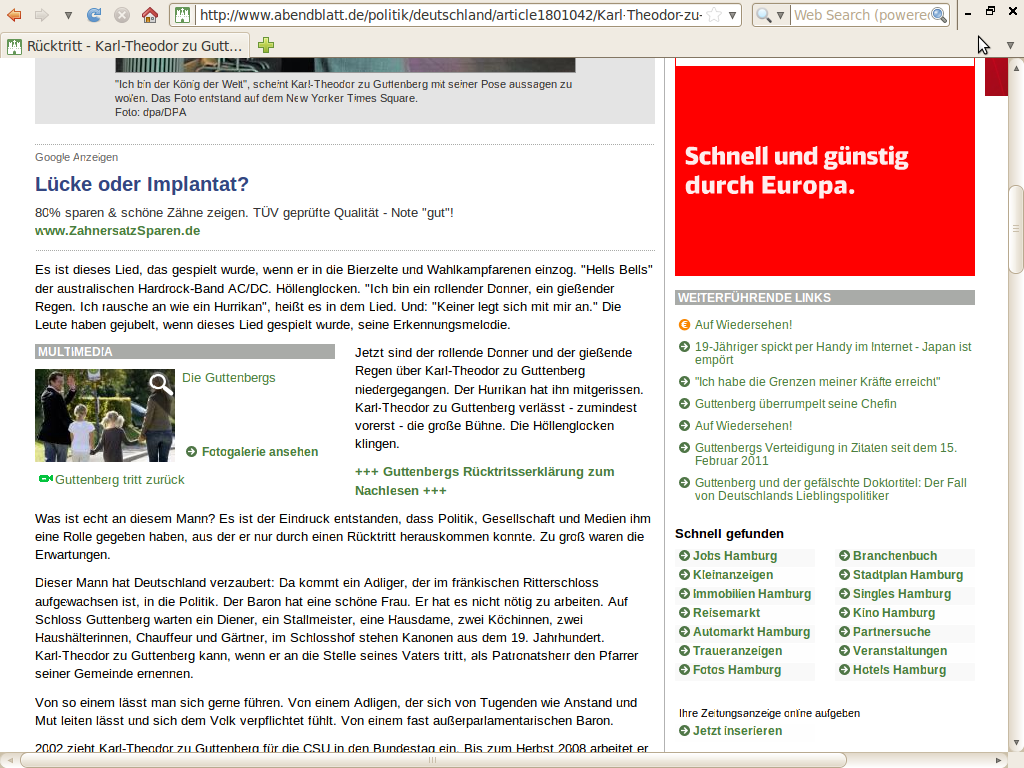Open Veranstaltungen link
This screenshot has width=1024, height=768.
pos(900,650)
